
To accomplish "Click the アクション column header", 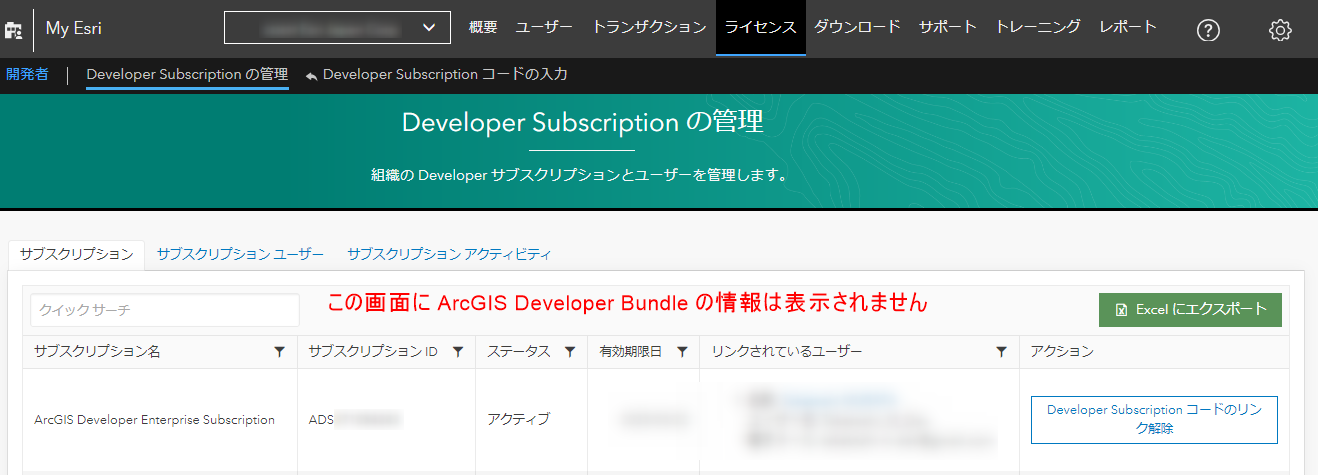I will pos(1062,352).
